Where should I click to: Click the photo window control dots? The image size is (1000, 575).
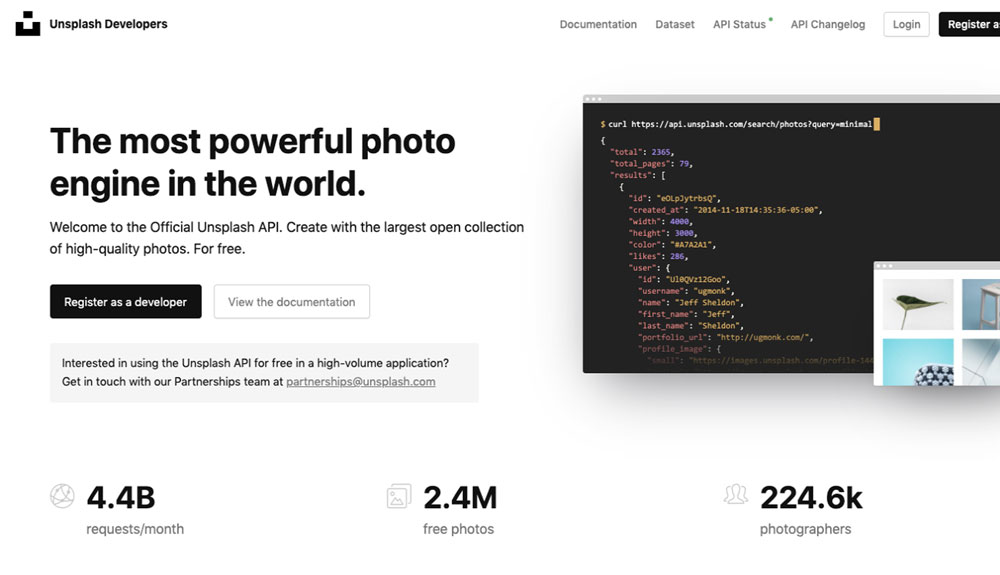(885, 266)
